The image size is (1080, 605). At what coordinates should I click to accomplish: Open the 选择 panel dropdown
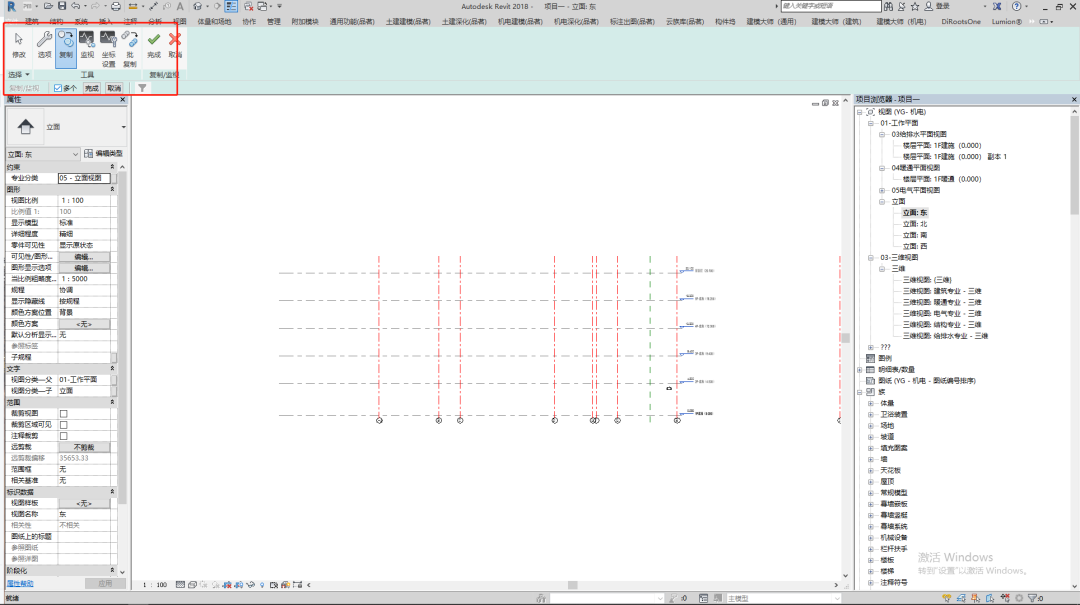[x=19, y=74]
